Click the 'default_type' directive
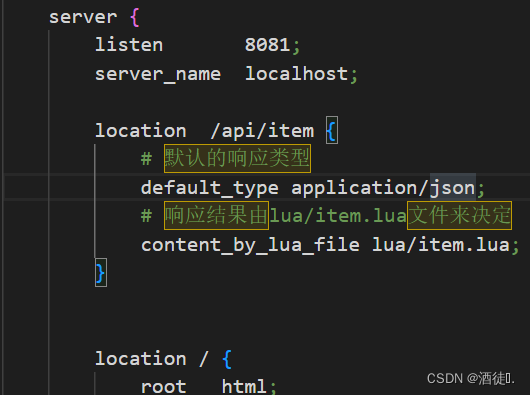The image size is (530, 395). coord(210,188)
